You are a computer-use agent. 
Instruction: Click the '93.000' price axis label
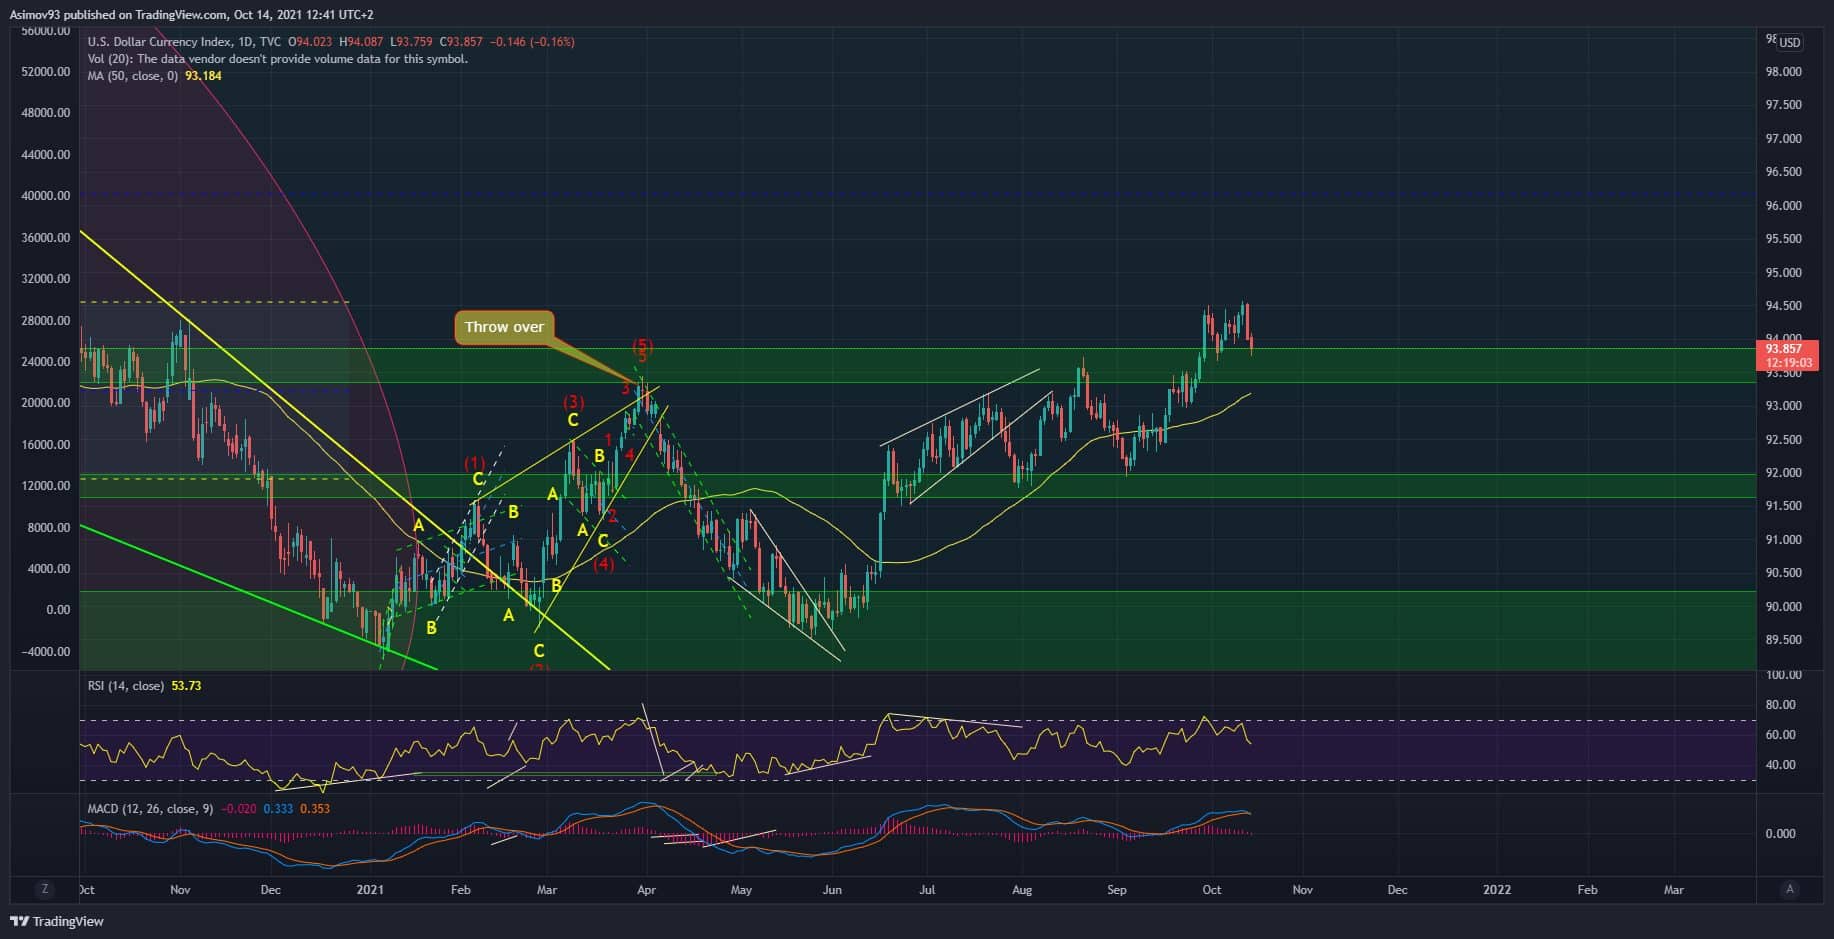point(1784,406)
